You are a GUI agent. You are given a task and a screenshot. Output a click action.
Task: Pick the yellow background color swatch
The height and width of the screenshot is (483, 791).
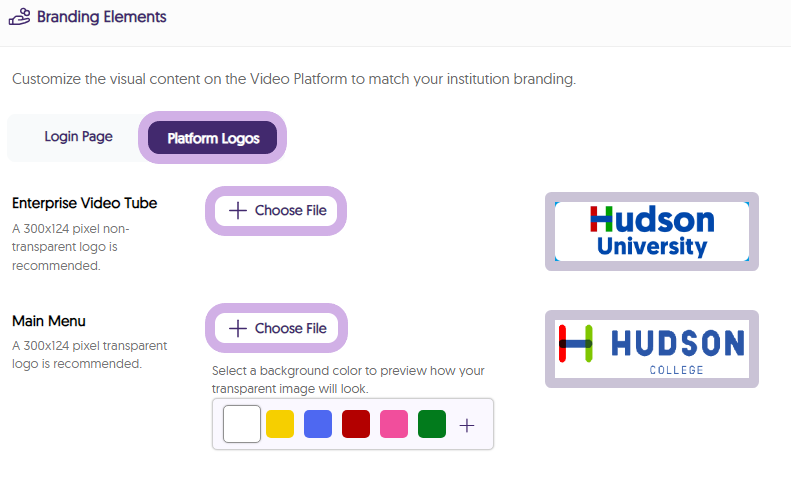pos(280,424)
